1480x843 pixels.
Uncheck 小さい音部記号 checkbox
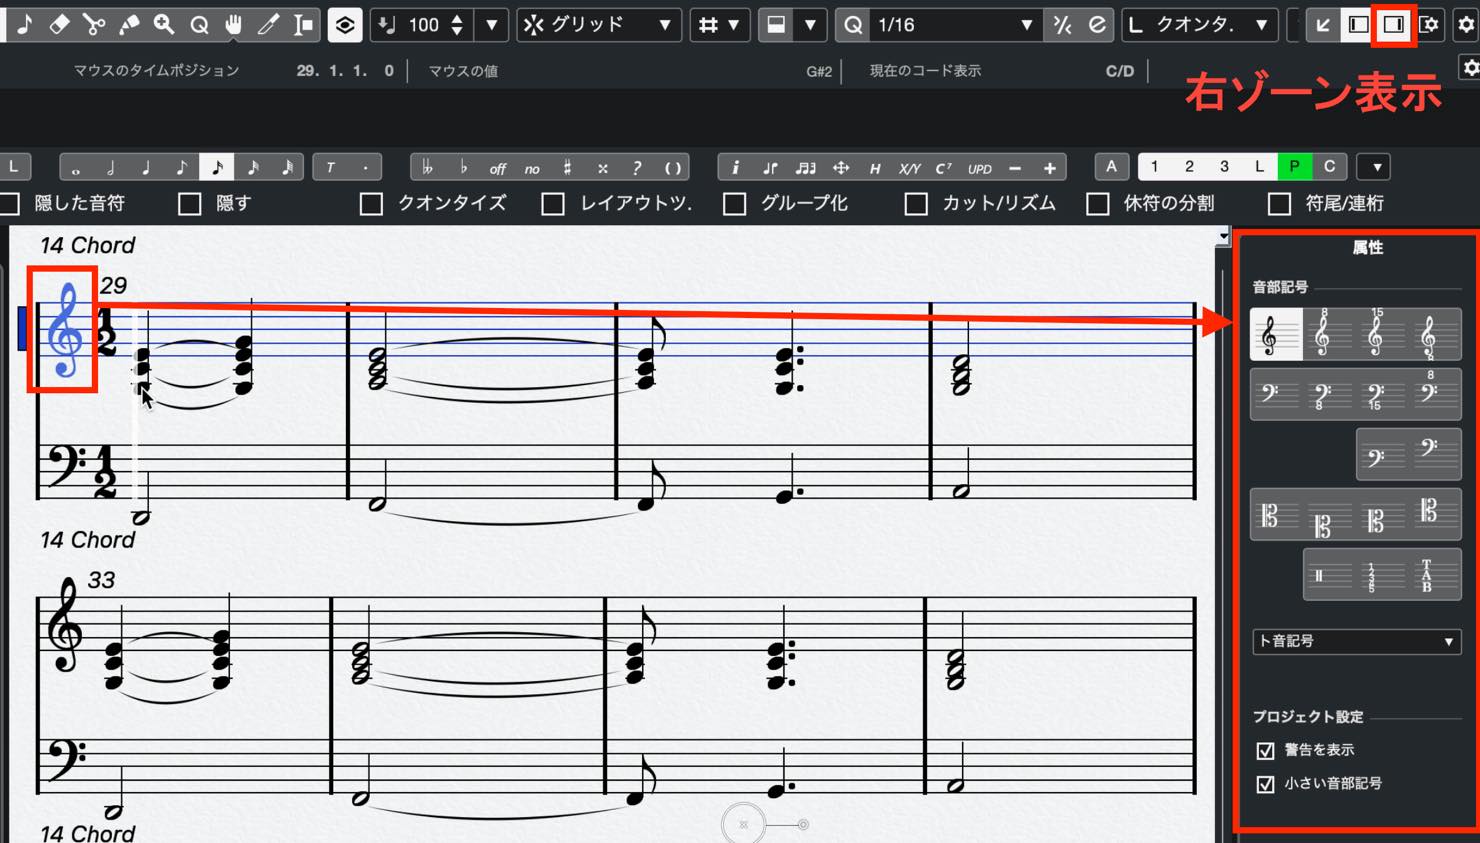click(x=1265, y=784)
